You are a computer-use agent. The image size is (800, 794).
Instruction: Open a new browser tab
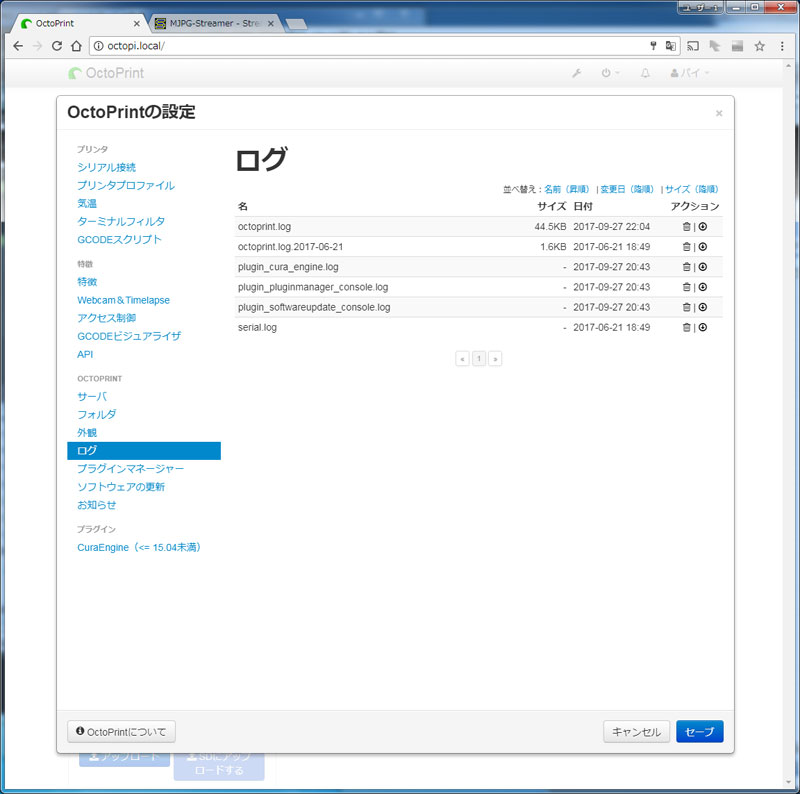coord(296,24)
